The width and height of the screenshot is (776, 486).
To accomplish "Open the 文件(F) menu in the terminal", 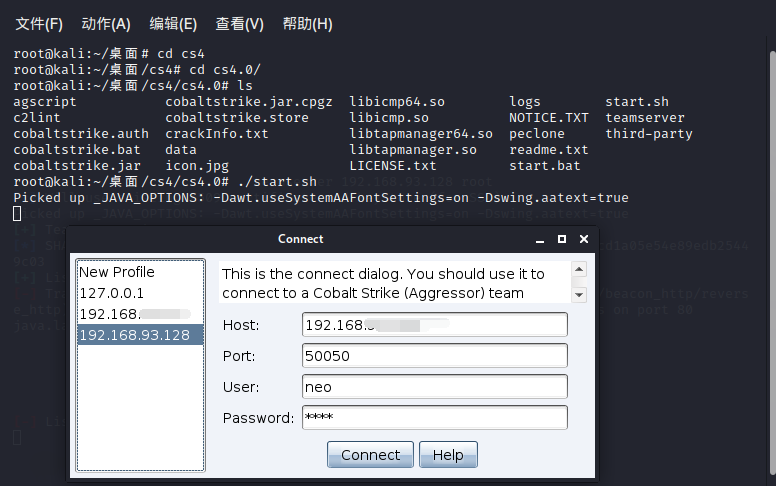I will [x=39, y=24].
